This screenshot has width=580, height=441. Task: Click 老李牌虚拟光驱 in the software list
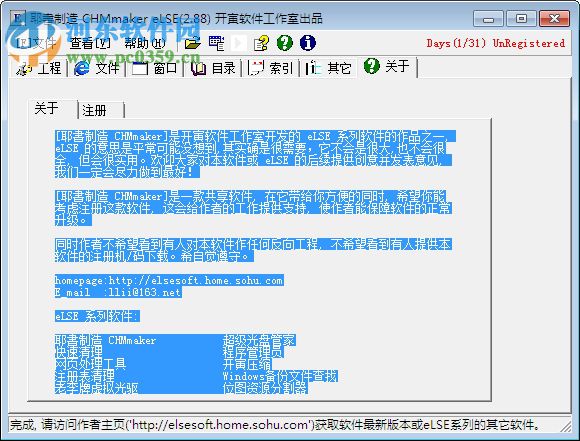point(97,388)
